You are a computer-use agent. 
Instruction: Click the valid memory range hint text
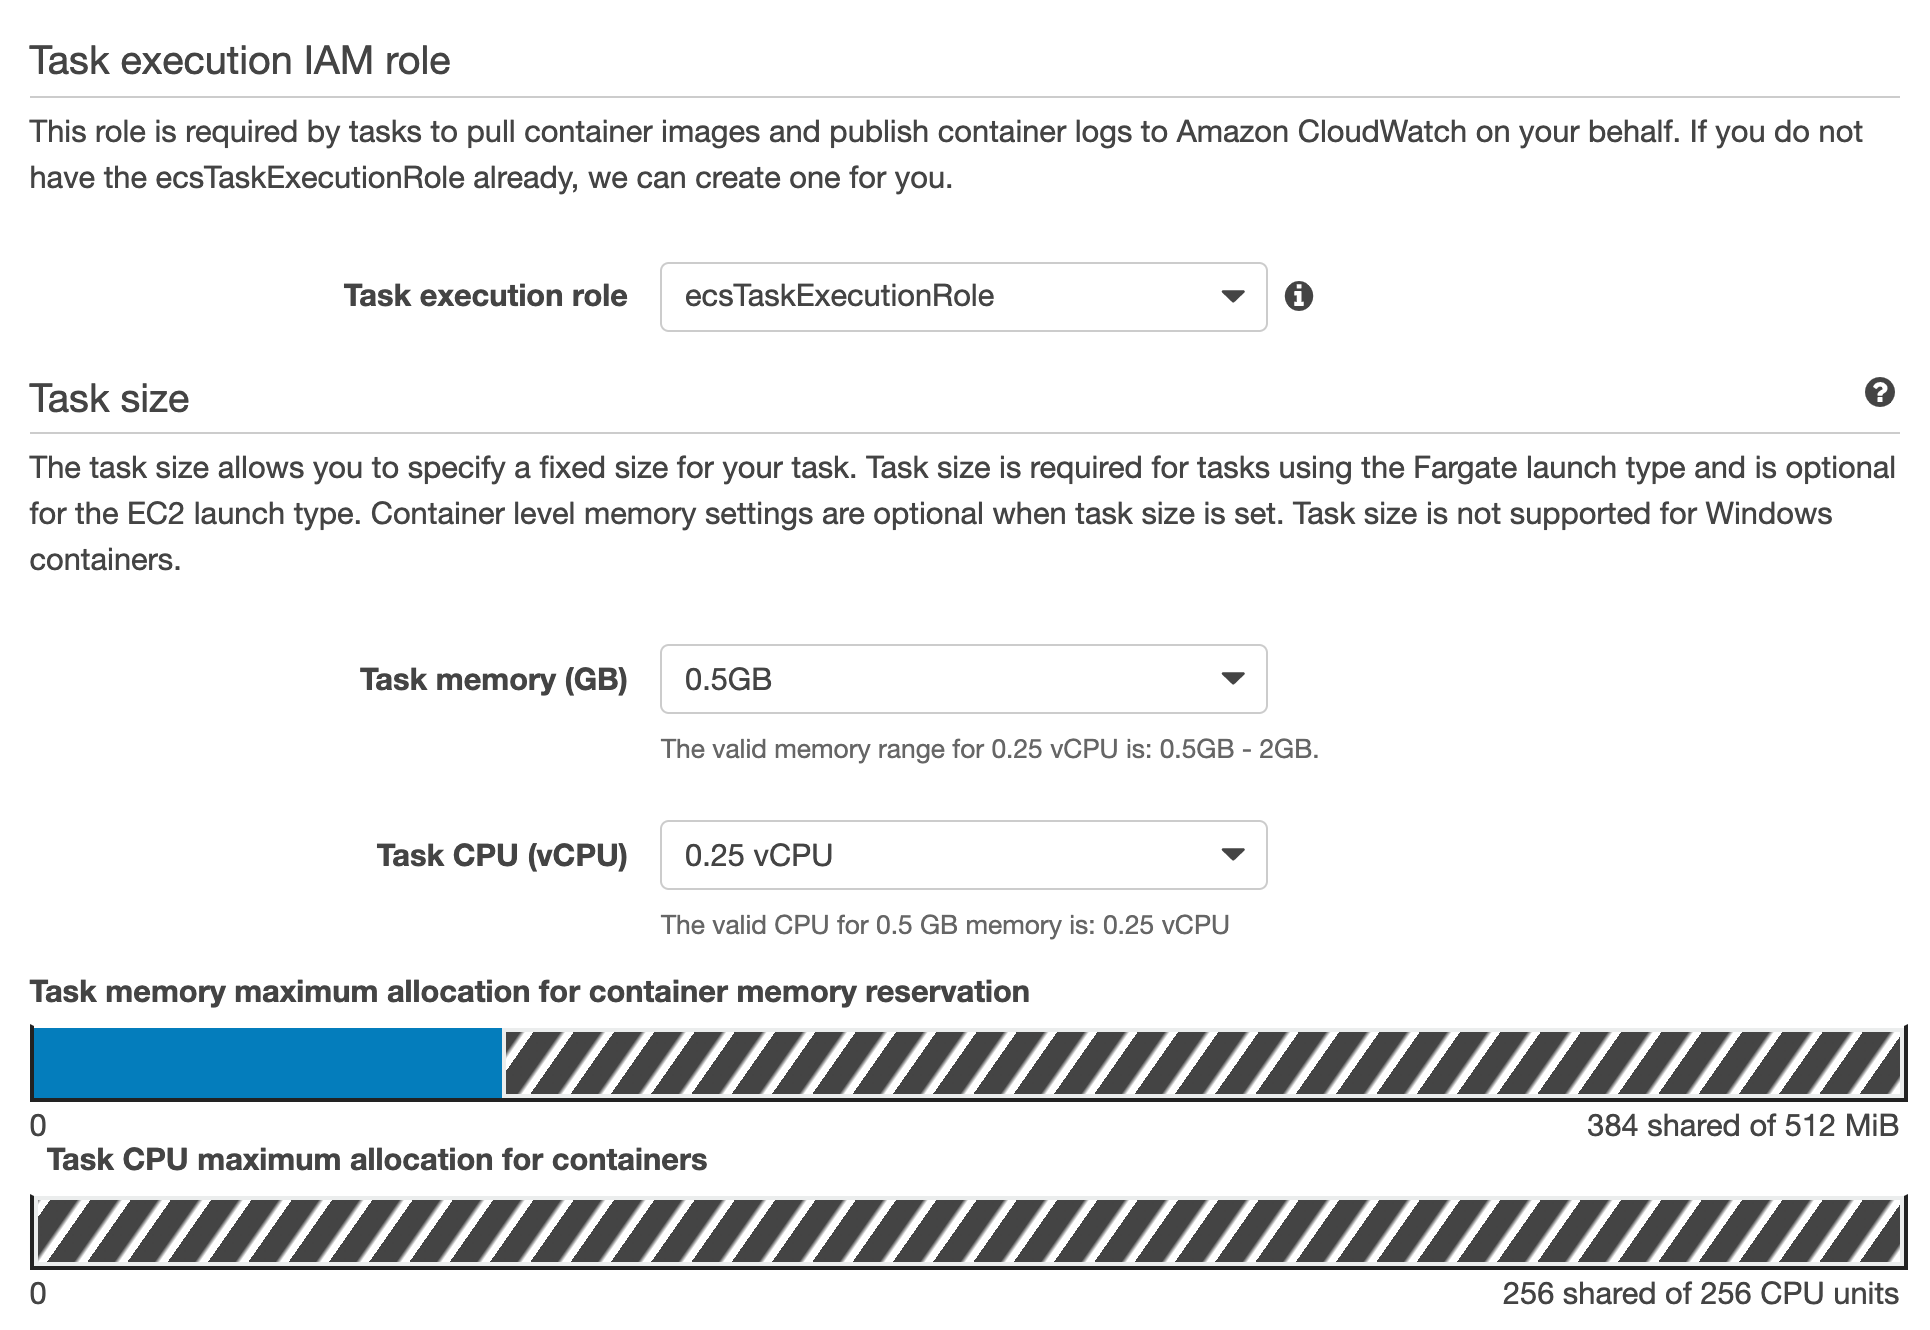[989, 750]
